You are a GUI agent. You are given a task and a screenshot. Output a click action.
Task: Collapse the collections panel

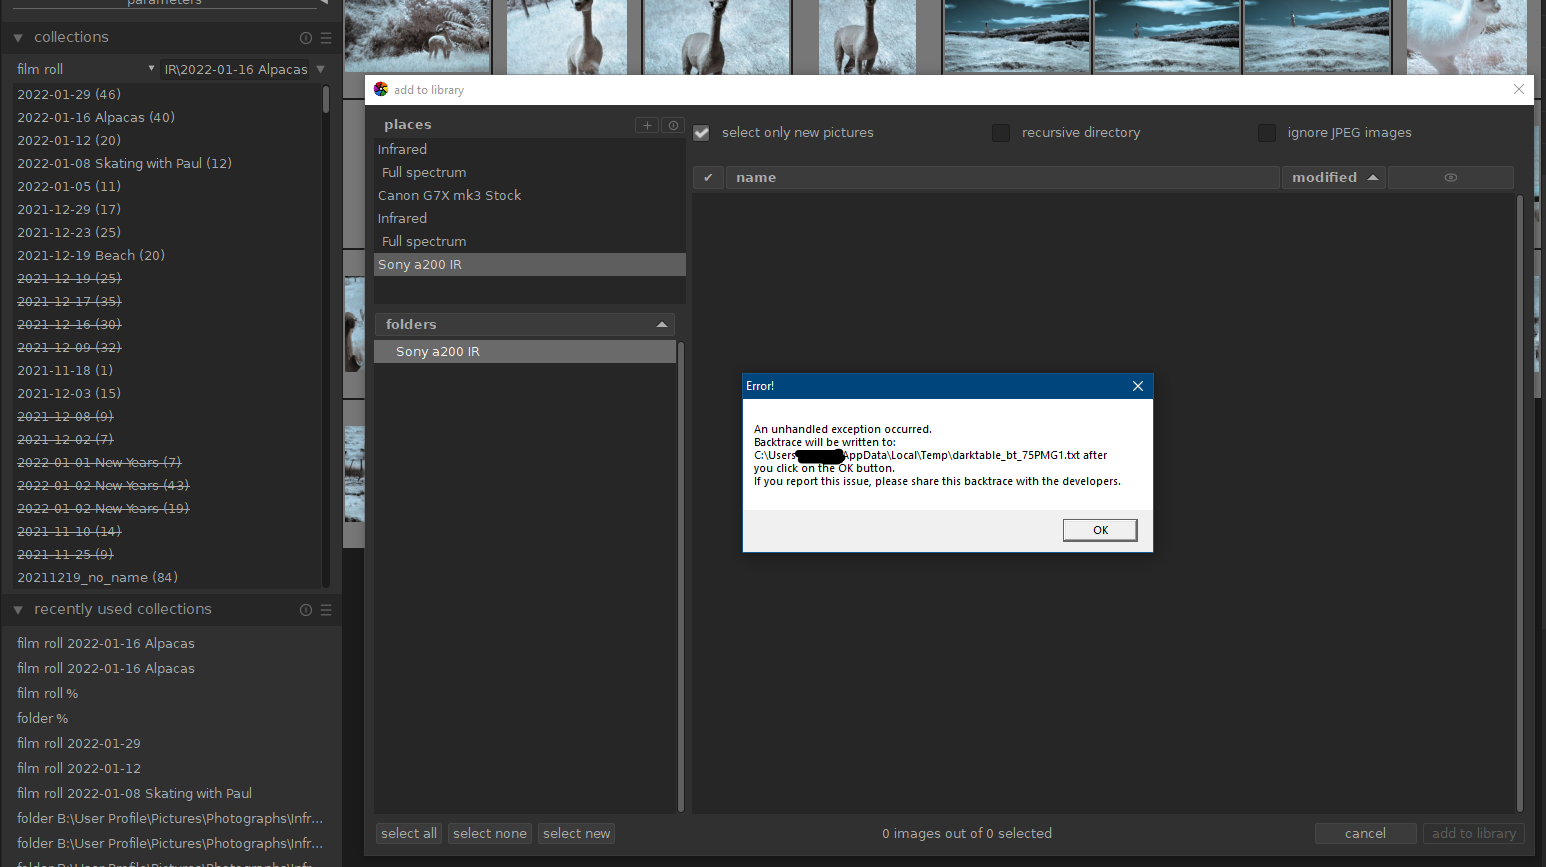[17, 37]
